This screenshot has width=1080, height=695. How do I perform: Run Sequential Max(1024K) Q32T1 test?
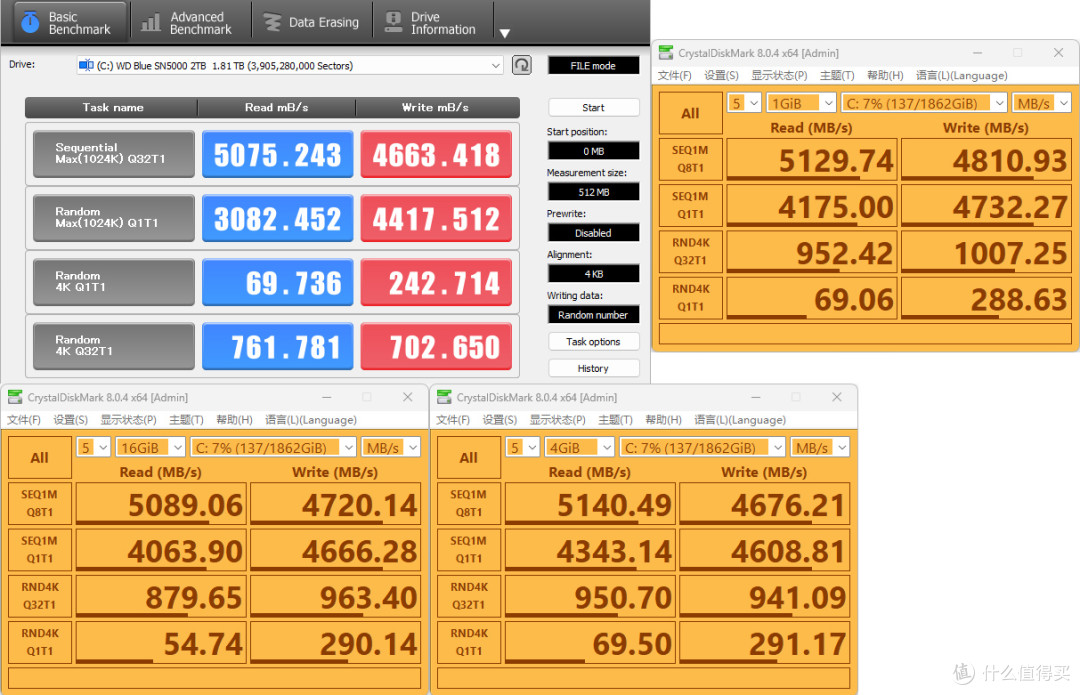coord(112,154)
